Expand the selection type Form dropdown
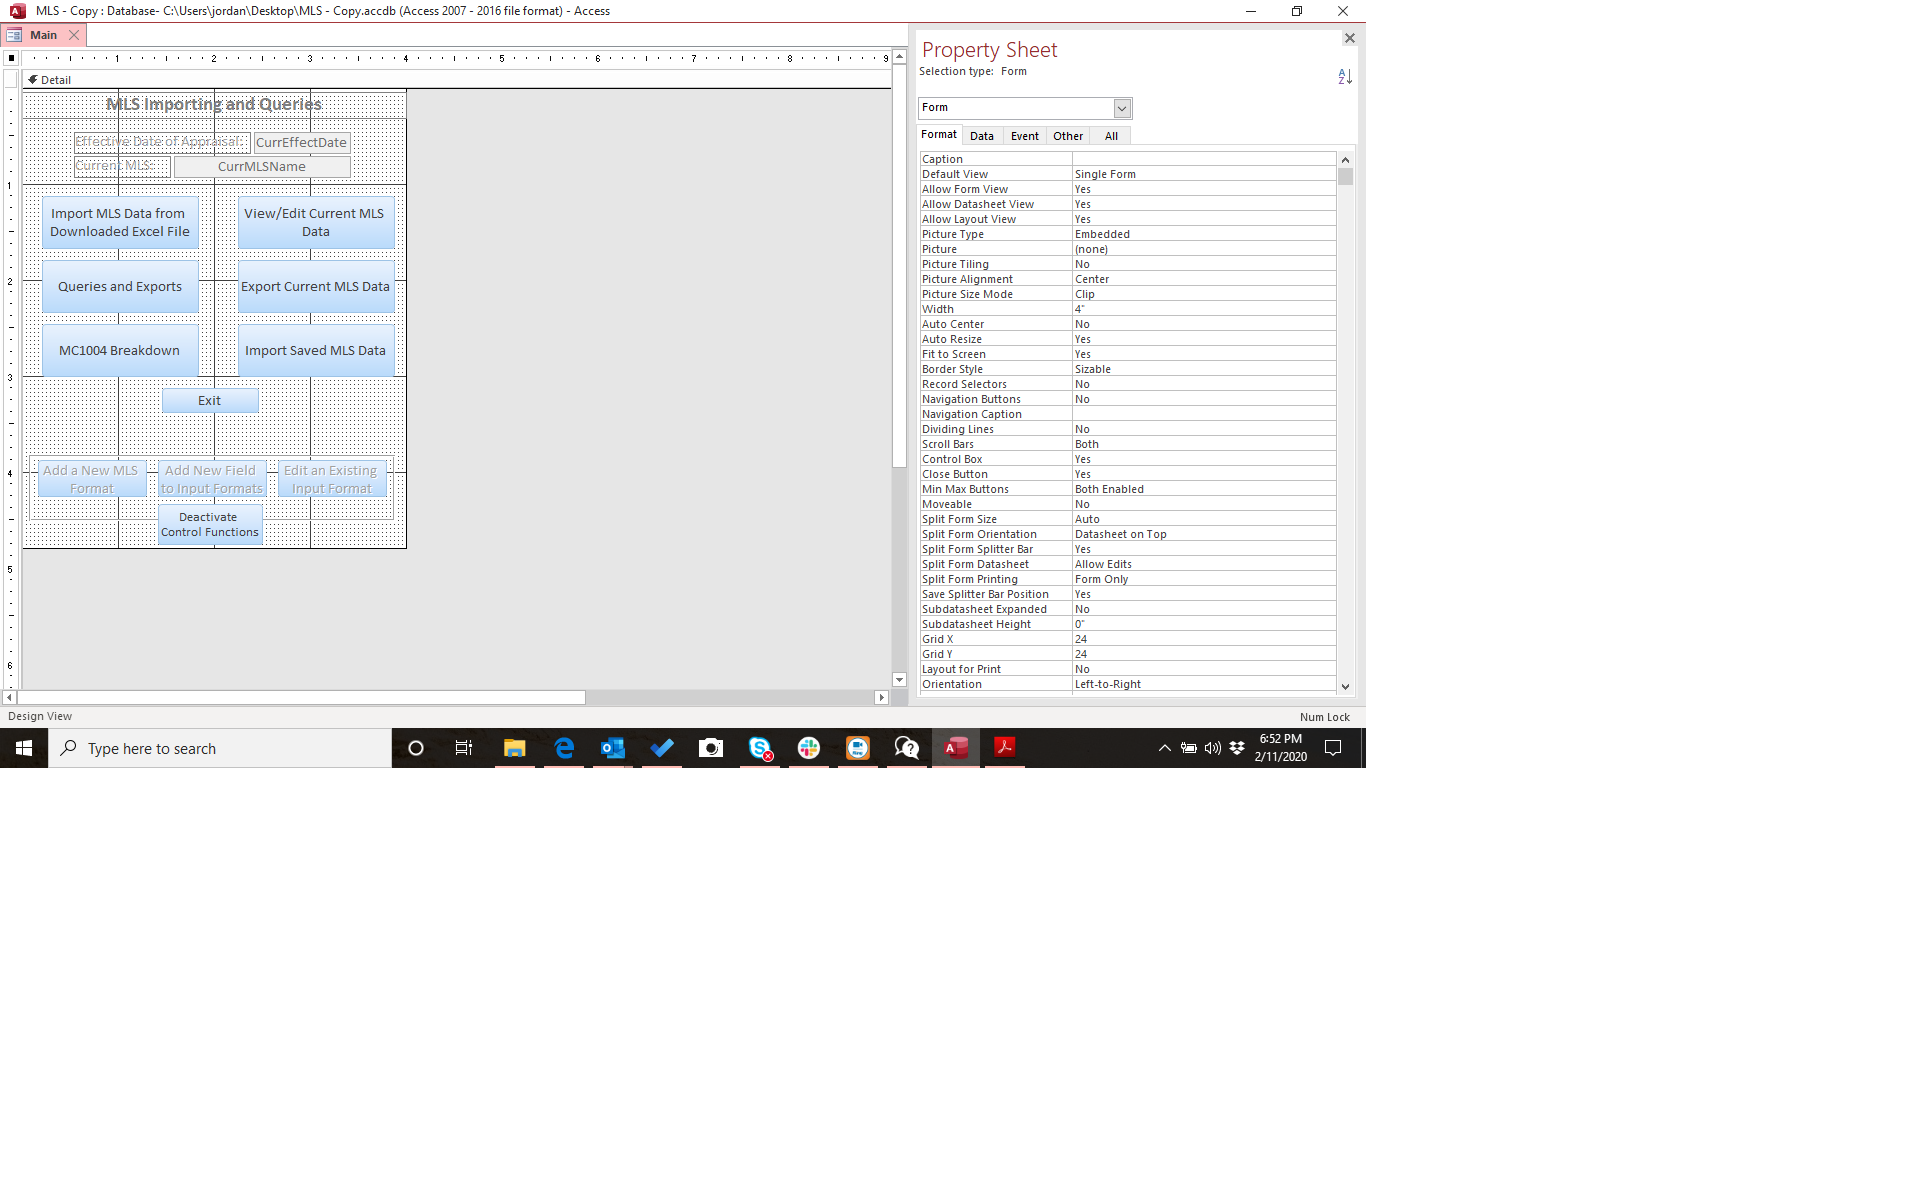Image resolution: width=1920 pixels, height=1186 pixels. point(1122,108)
